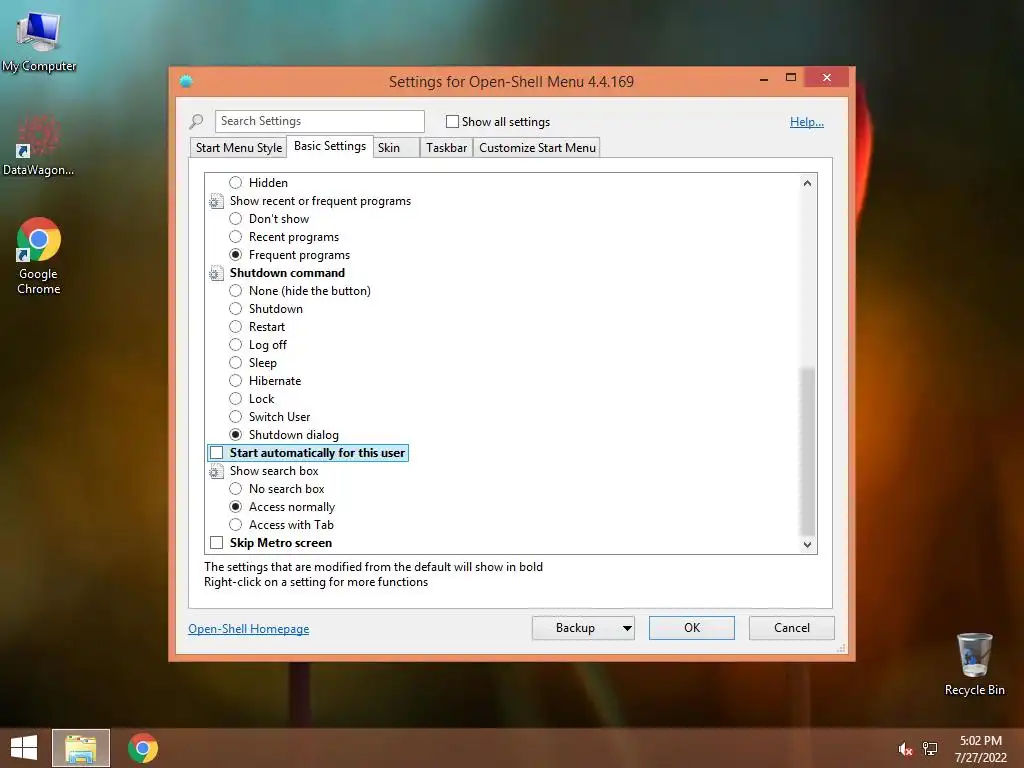1024x768 pixels.
Task: Open Customize Start Menu tab
Action: (x=537, y=148)
